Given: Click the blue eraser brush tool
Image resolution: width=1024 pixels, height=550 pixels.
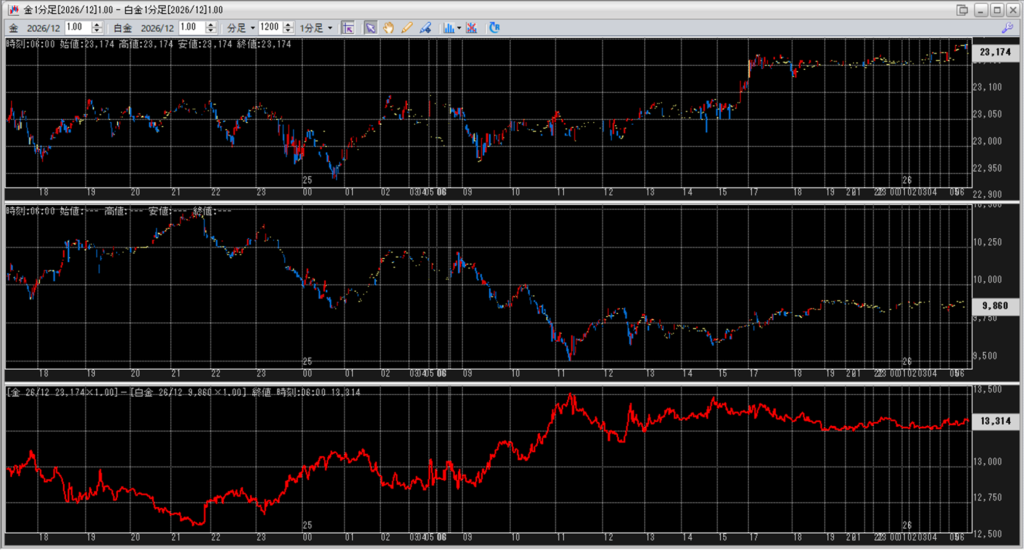Looking at the screenshot, I should click(425, 28).
